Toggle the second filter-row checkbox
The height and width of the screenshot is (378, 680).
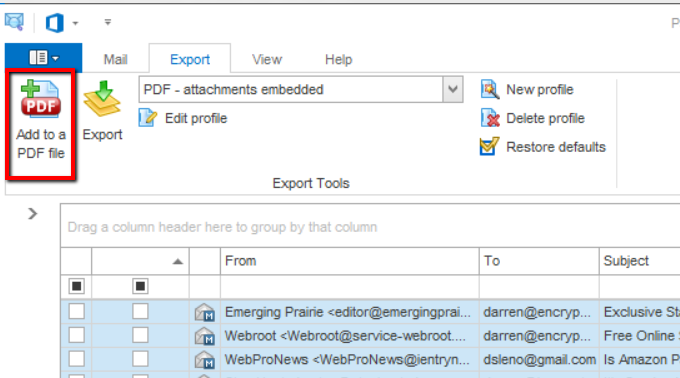coord(140,286)
